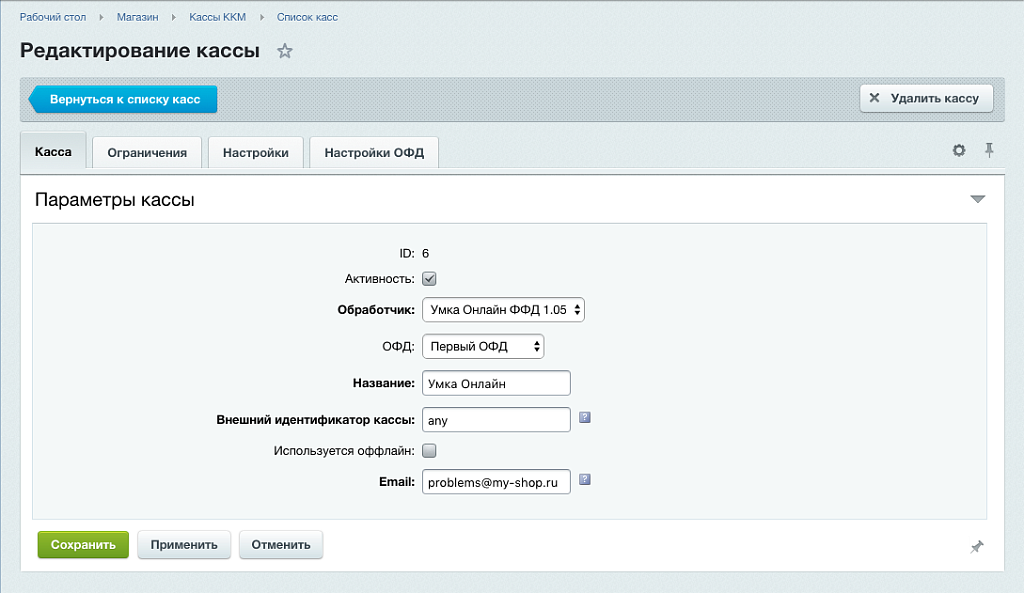Switch to the Настройки tab

(256, 153)
